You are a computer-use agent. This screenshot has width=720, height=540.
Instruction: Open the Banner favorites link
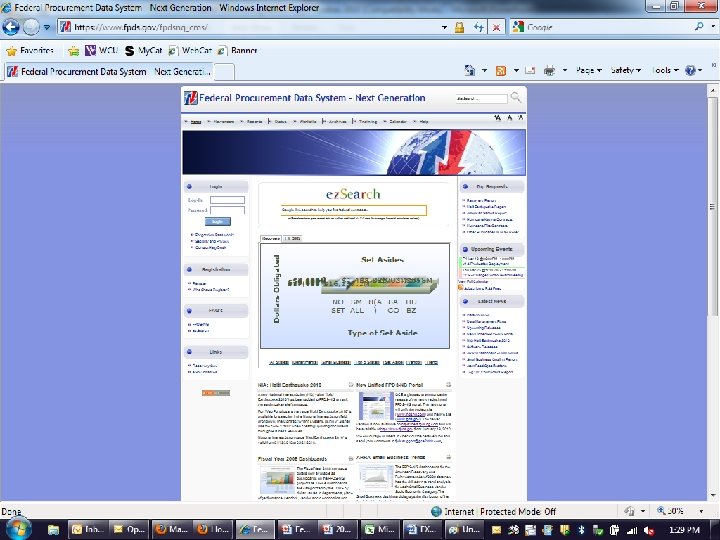(x=237, y=51)
